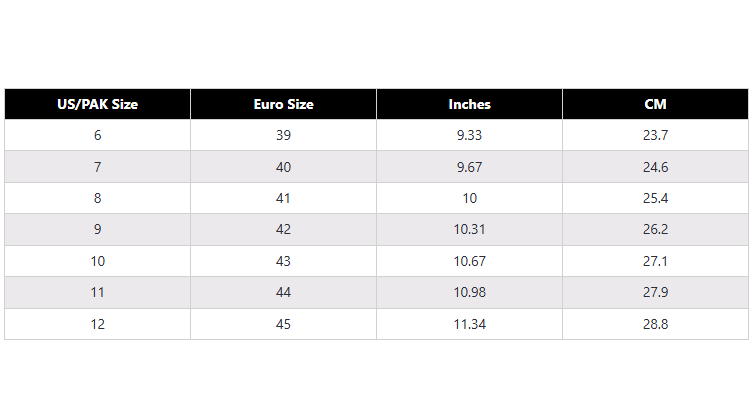Click the 10.98 inches cell

tap(469, 292)
